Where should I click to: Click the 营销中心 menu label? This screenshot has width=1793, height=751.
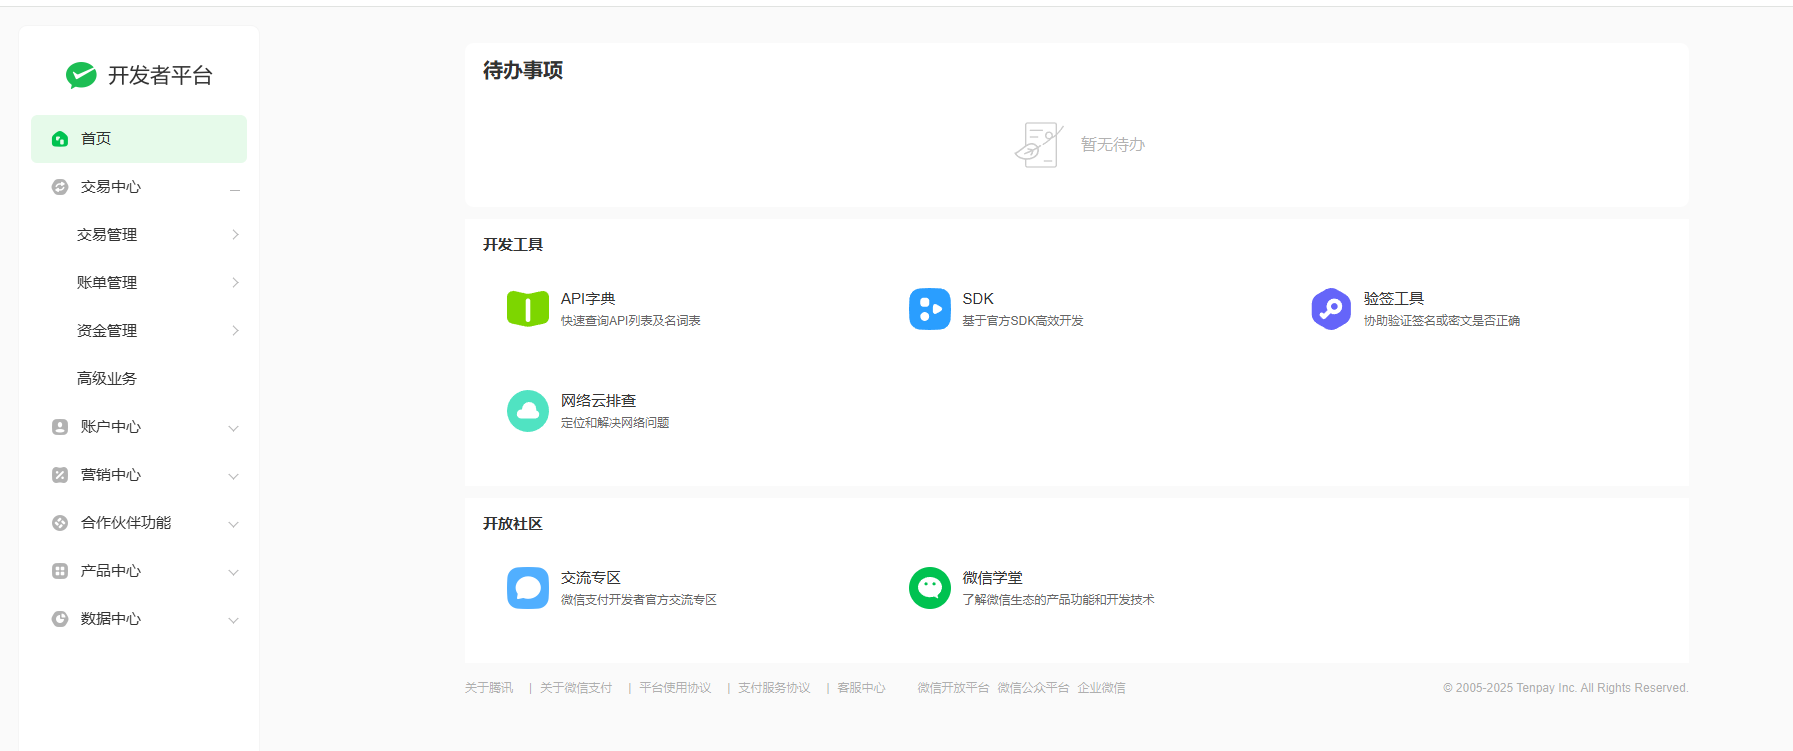[x=111, y=475]
